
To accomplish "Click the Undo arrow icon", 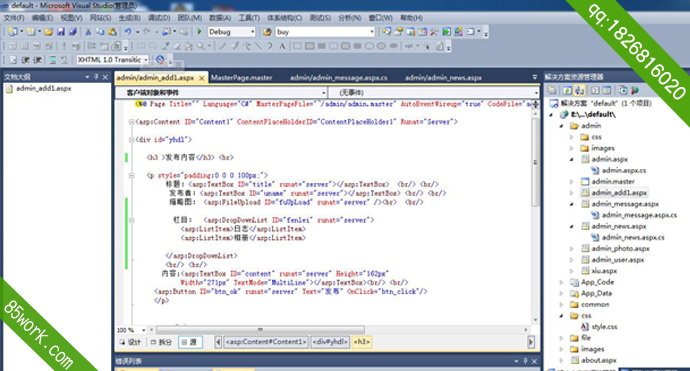I will 128,32.
